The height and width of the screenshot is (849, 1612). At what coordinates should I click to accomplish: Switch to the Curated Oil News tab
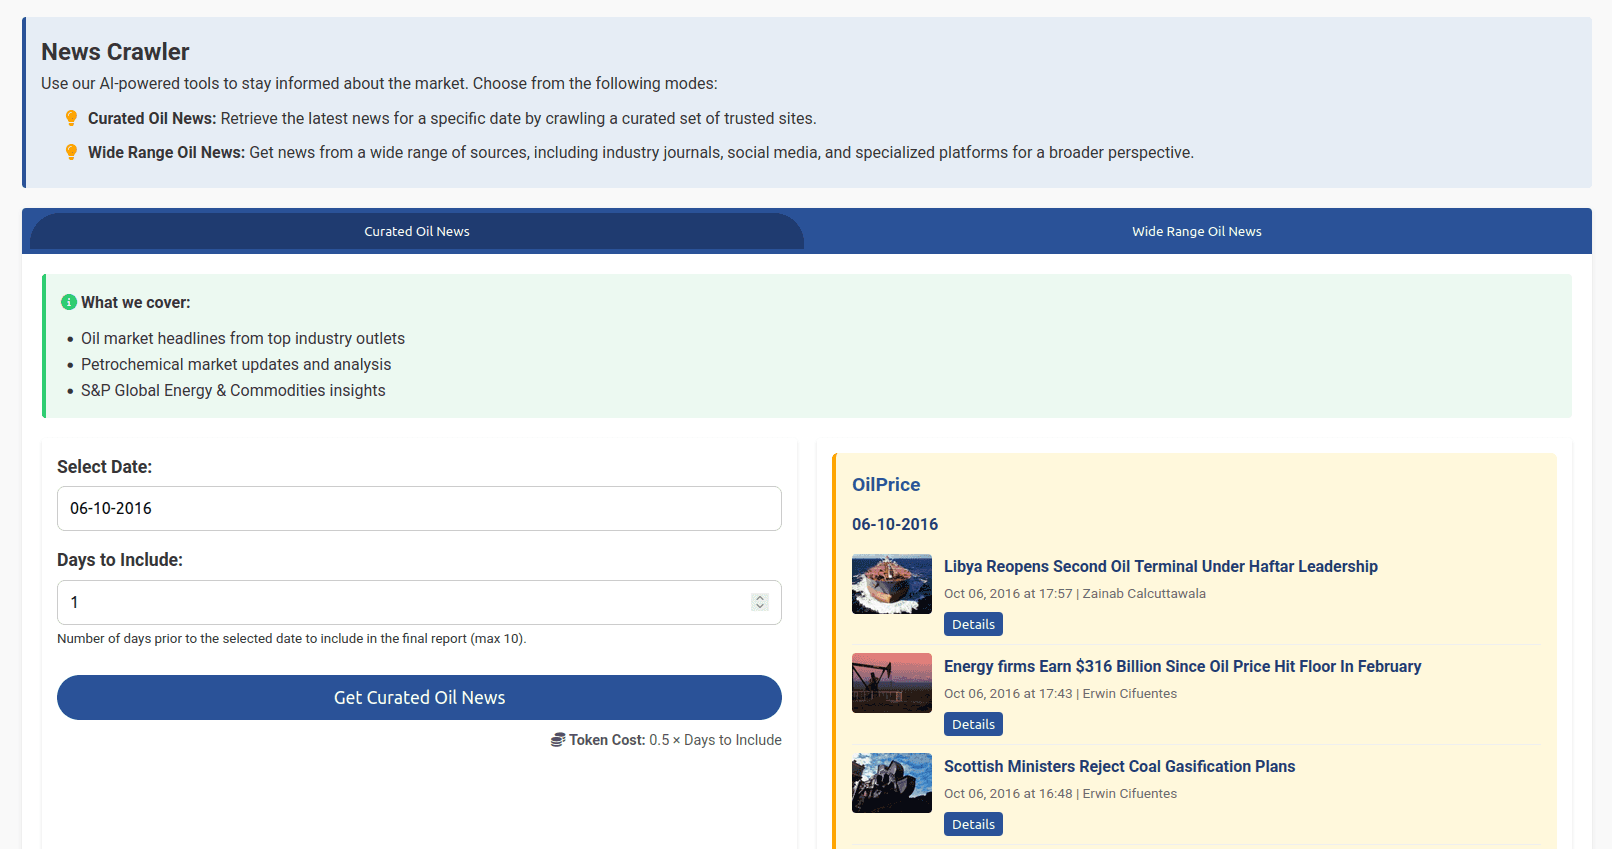pyautogui.click(x=416, y=231)
